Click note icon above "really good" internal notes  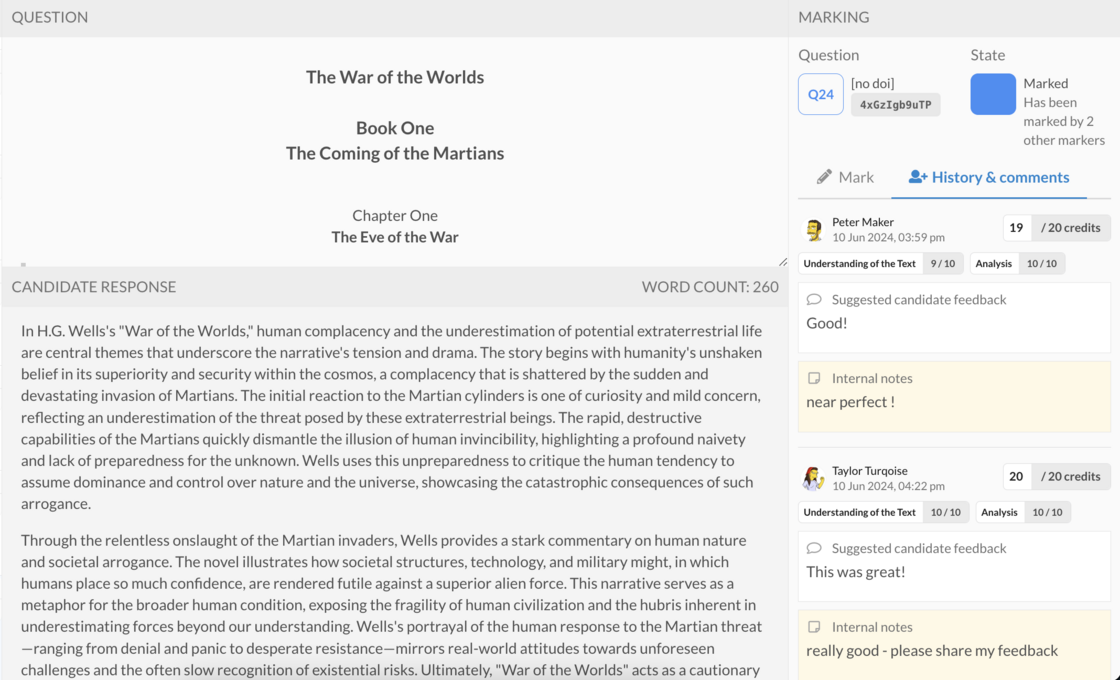814,626
